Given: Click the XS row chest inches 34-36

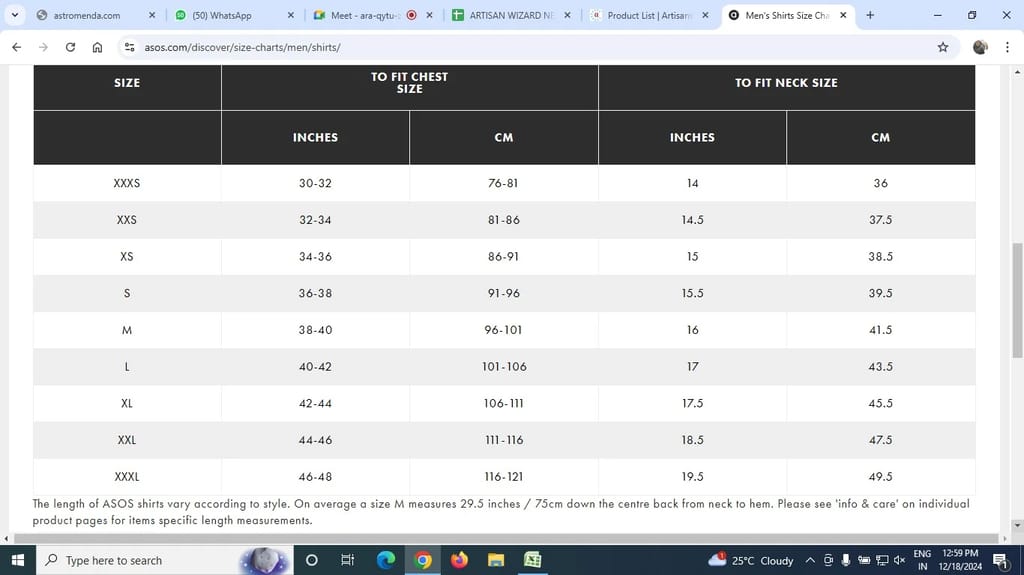Looking at the screenshot, I should (315, 256).
